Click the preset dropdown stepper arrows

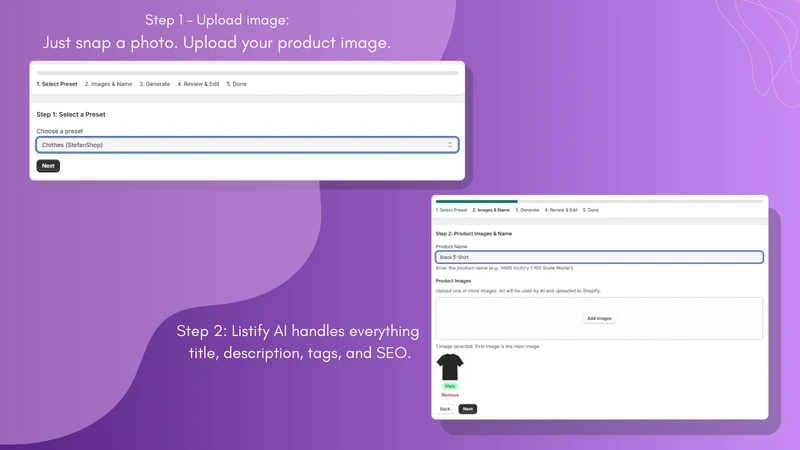[x=449, y=145]
